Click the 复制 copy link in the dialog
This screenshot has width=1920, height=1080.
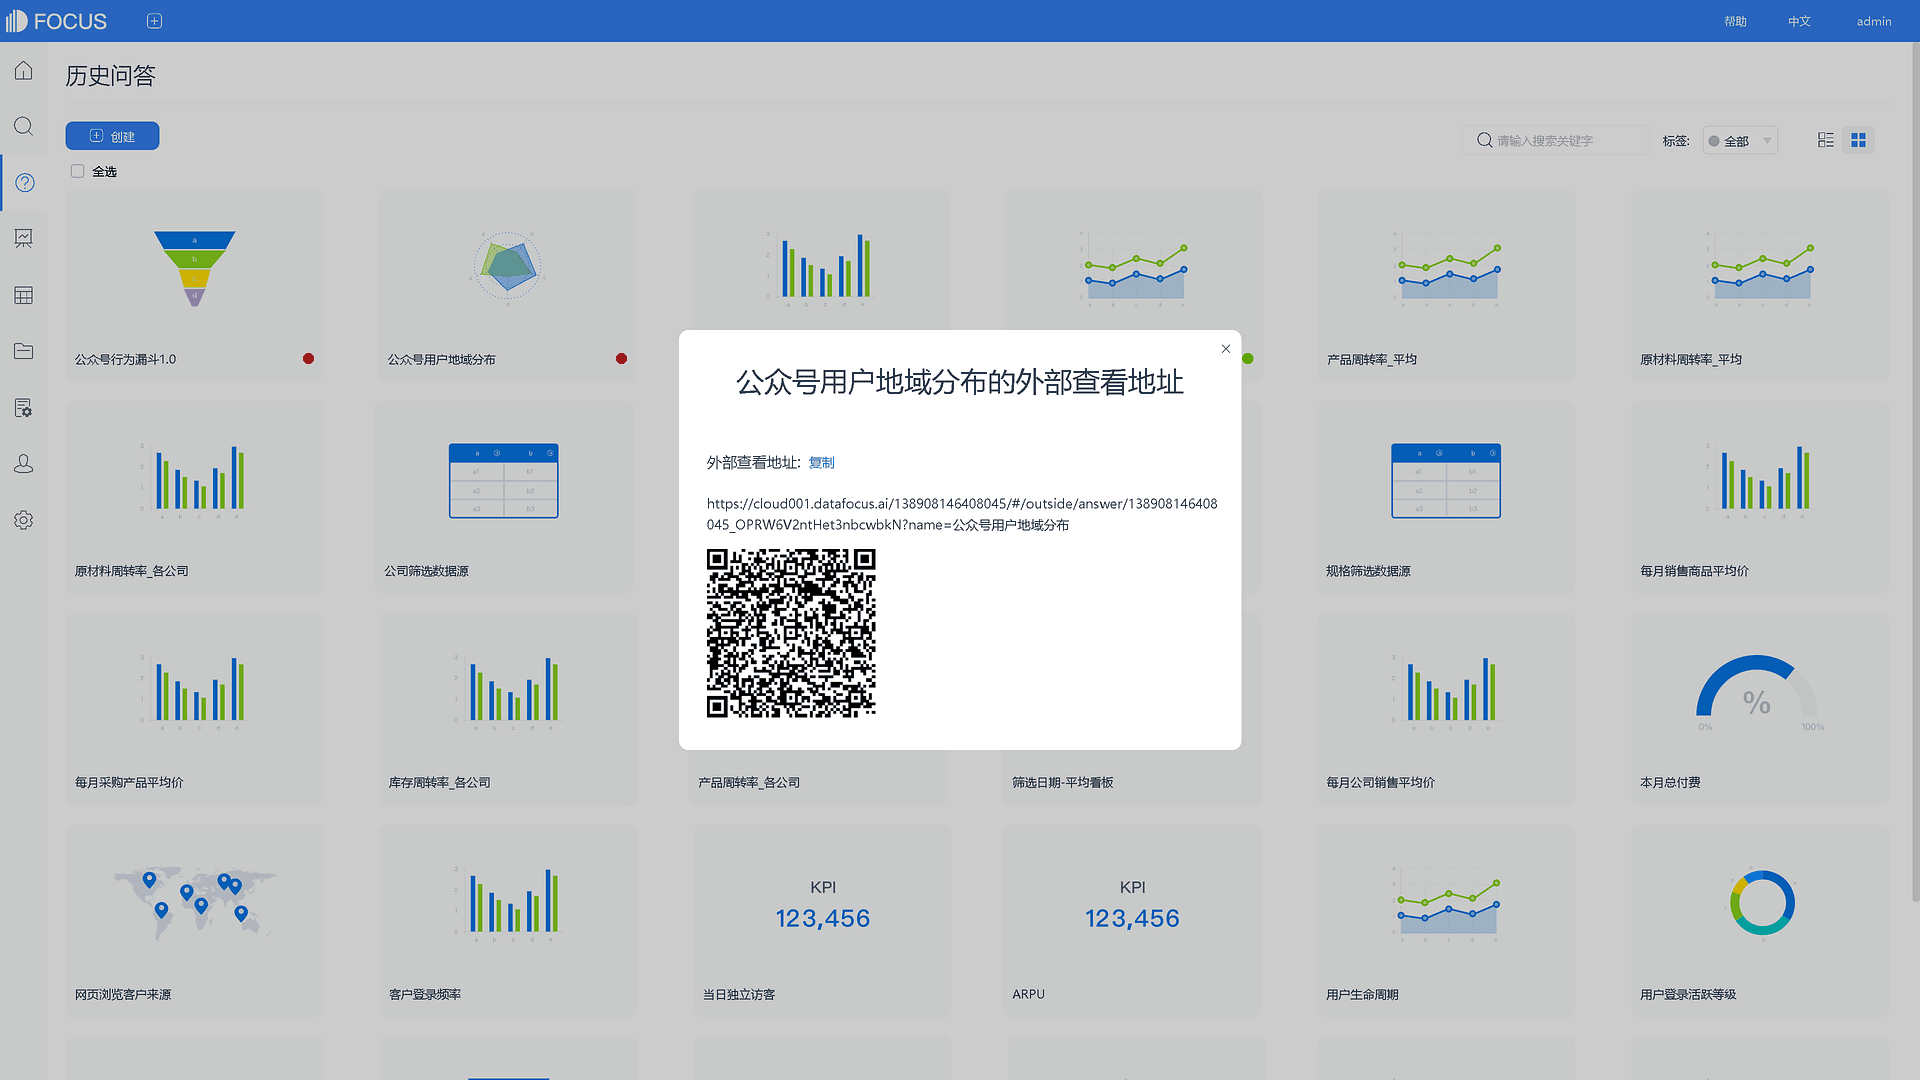coord(821,462)
